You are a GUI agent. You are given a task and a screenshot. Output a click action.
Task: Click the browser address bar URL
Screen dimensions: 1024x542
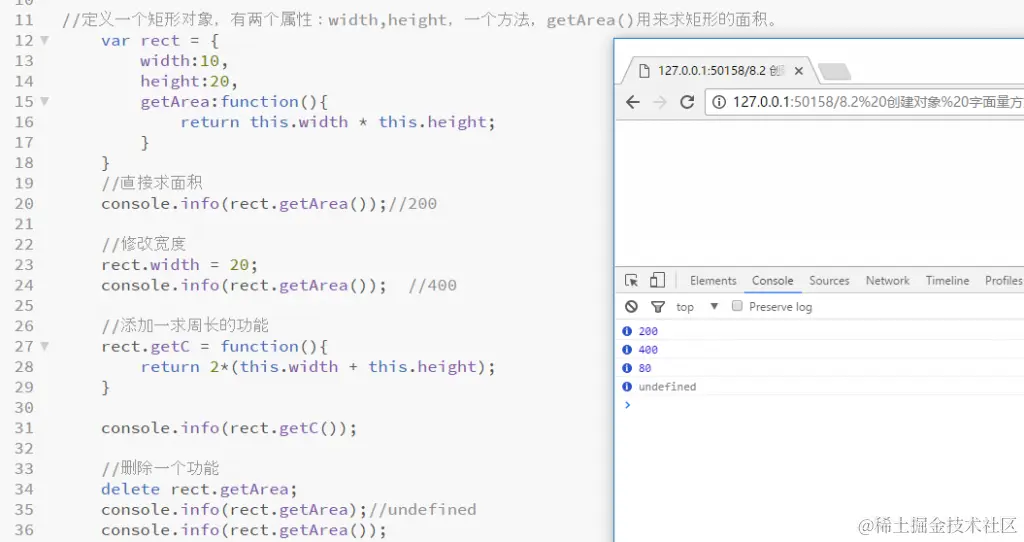pos(876,102)
